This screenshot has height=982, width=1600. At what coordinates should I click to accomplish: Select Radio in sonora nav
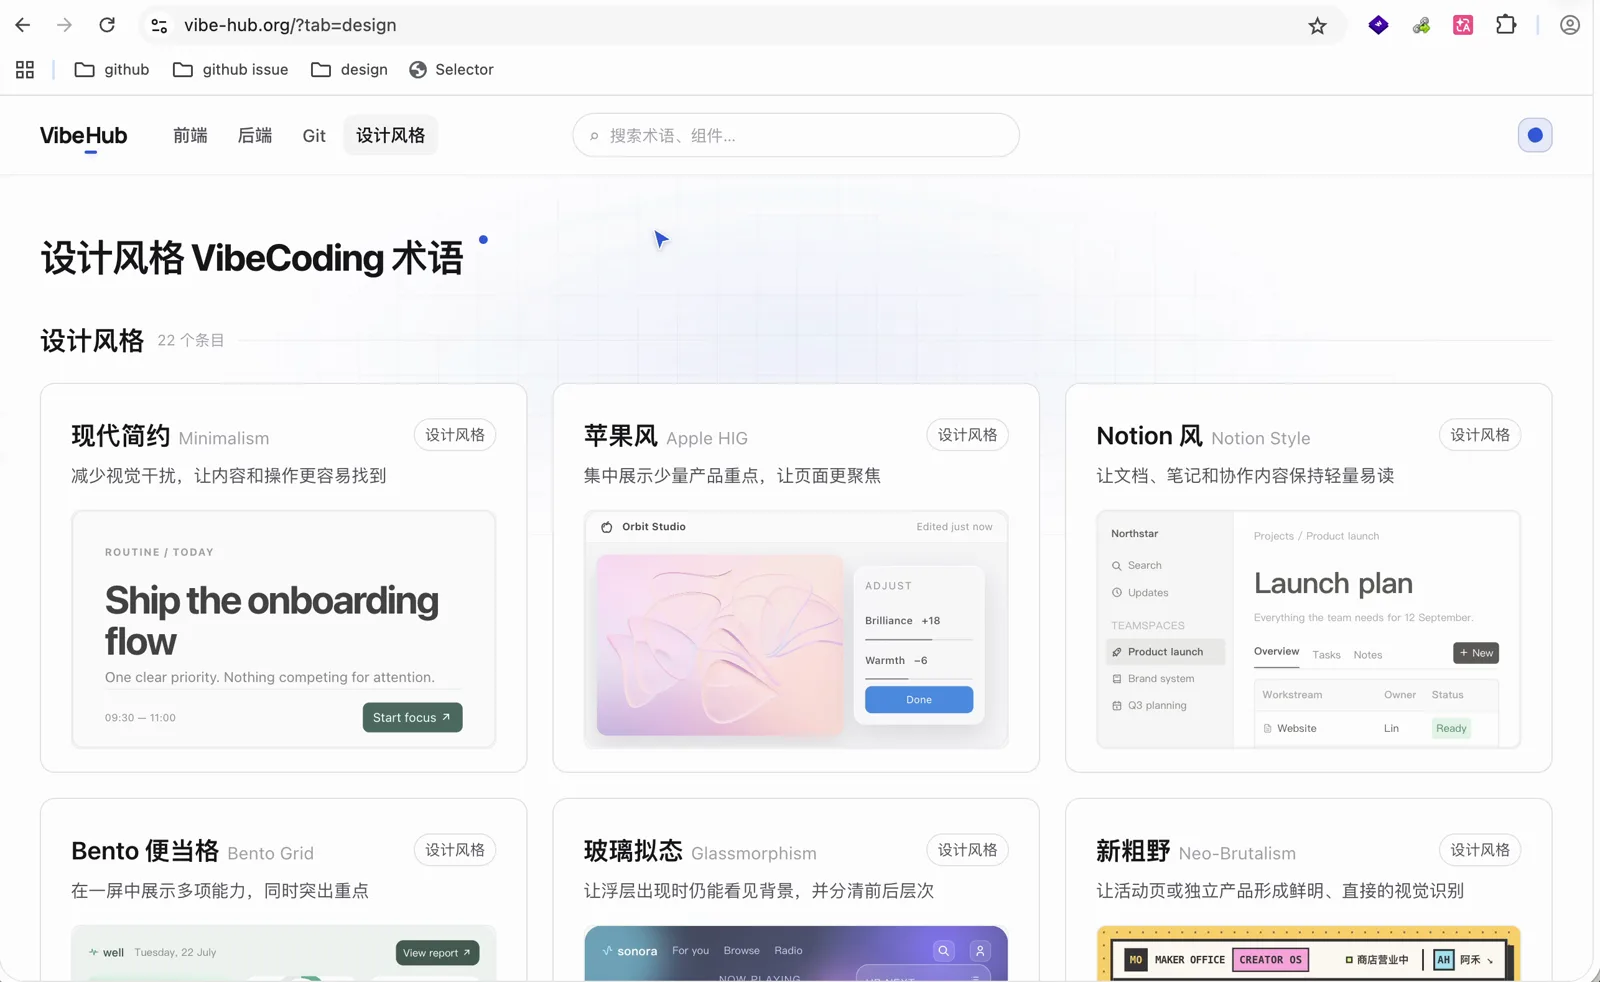(788, 951)
